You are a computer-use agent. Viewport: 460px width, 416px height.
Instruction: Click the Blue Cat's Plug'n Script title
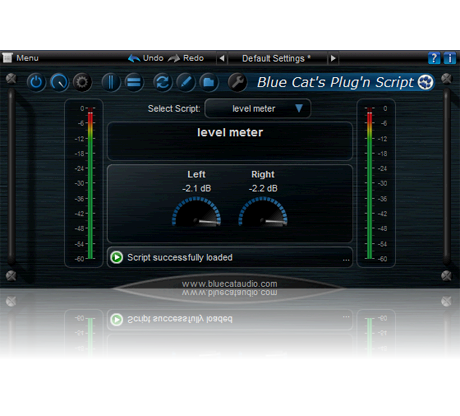coord(335,82)
